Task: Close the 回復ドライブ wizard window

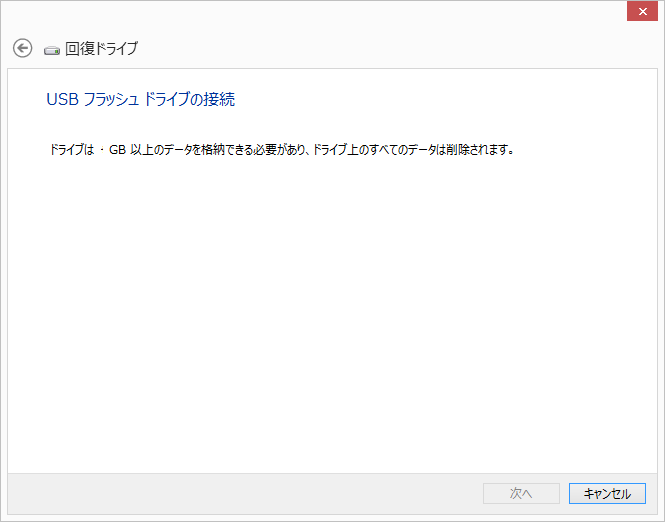Action: click(x=642, y=11)
